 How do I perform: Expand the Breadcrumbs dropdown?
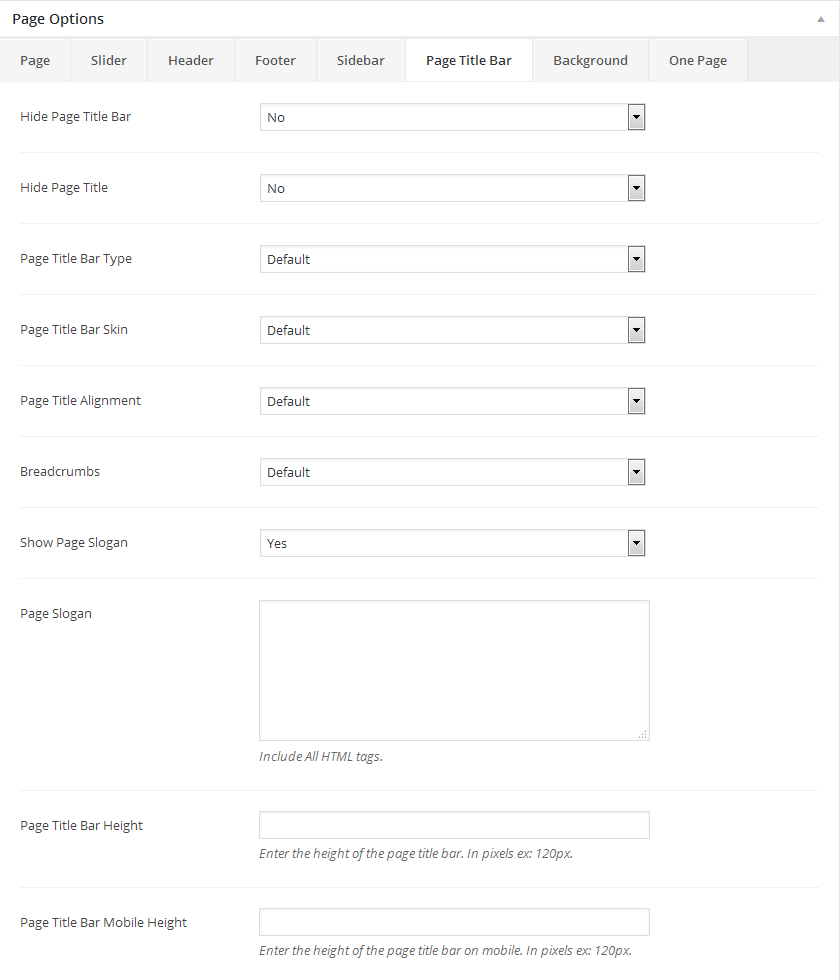click(452, 472)
